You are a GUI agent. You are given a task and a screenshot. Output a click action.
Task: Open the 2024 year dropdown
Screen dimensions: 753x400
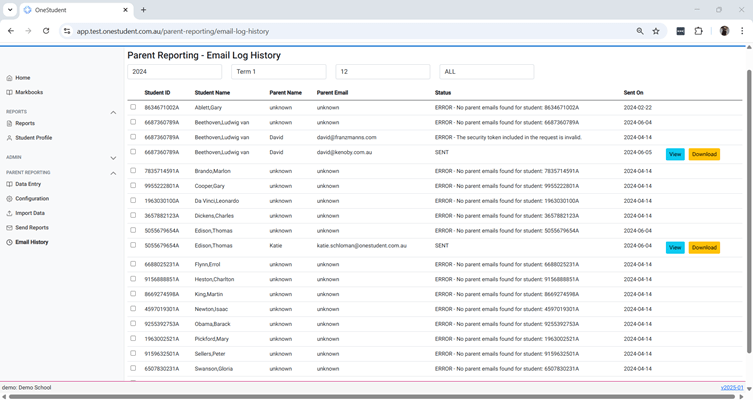click(x=175, y=72)
